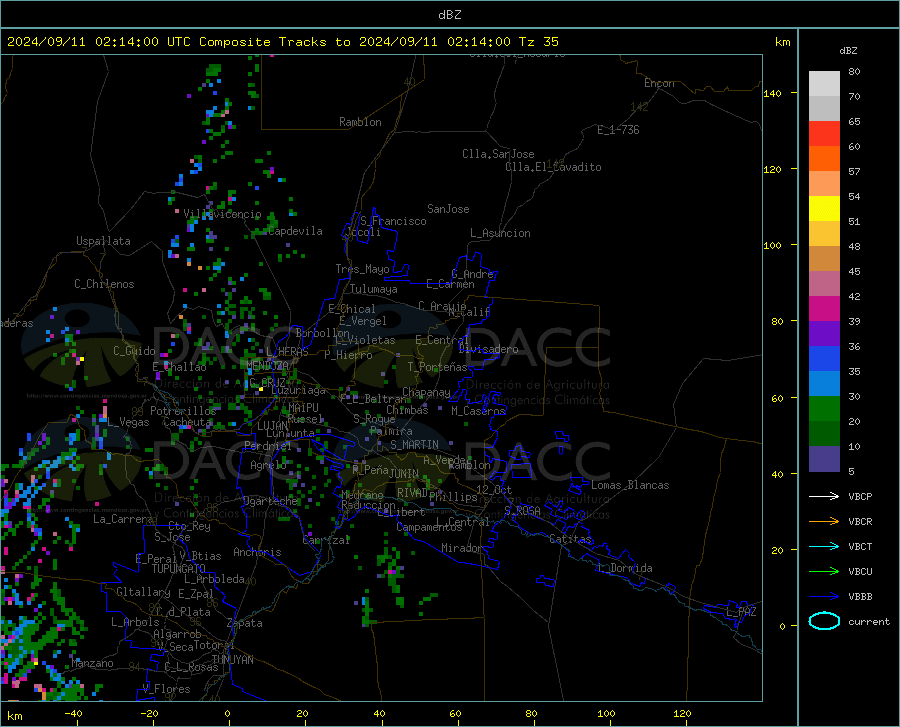Click the 'TUNUYAN' map label
The image size is (900, 727).
pos(232,659)
